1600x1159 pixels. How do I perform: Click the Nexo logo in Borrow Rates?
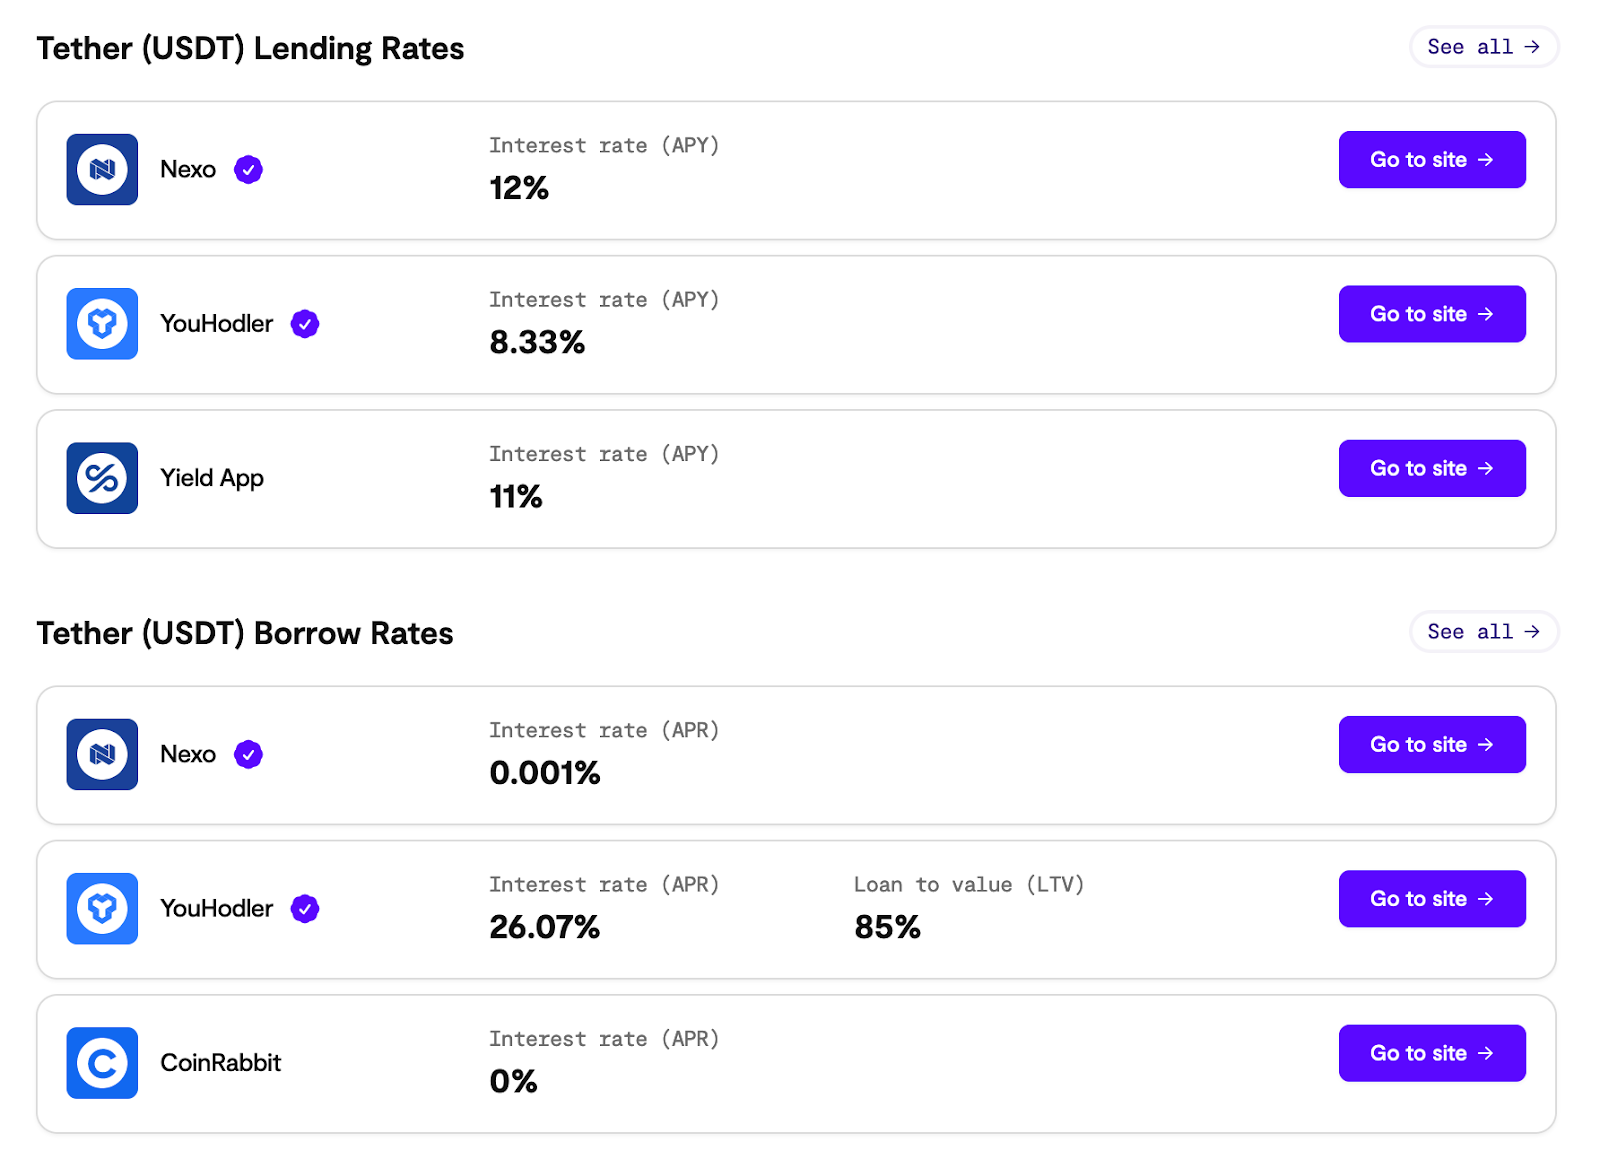[102, 755]
